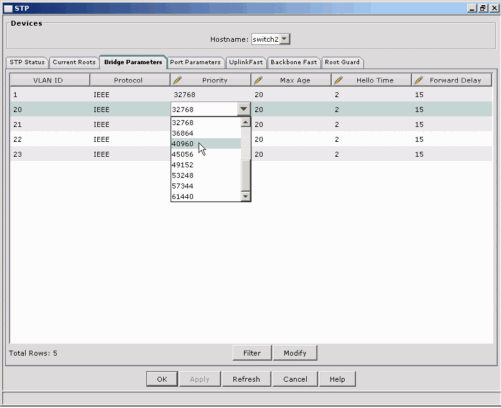Click Forward Delay 15 in VLAN 23 row
Viewport: 501px width, 408px height.
click(419, 154)
